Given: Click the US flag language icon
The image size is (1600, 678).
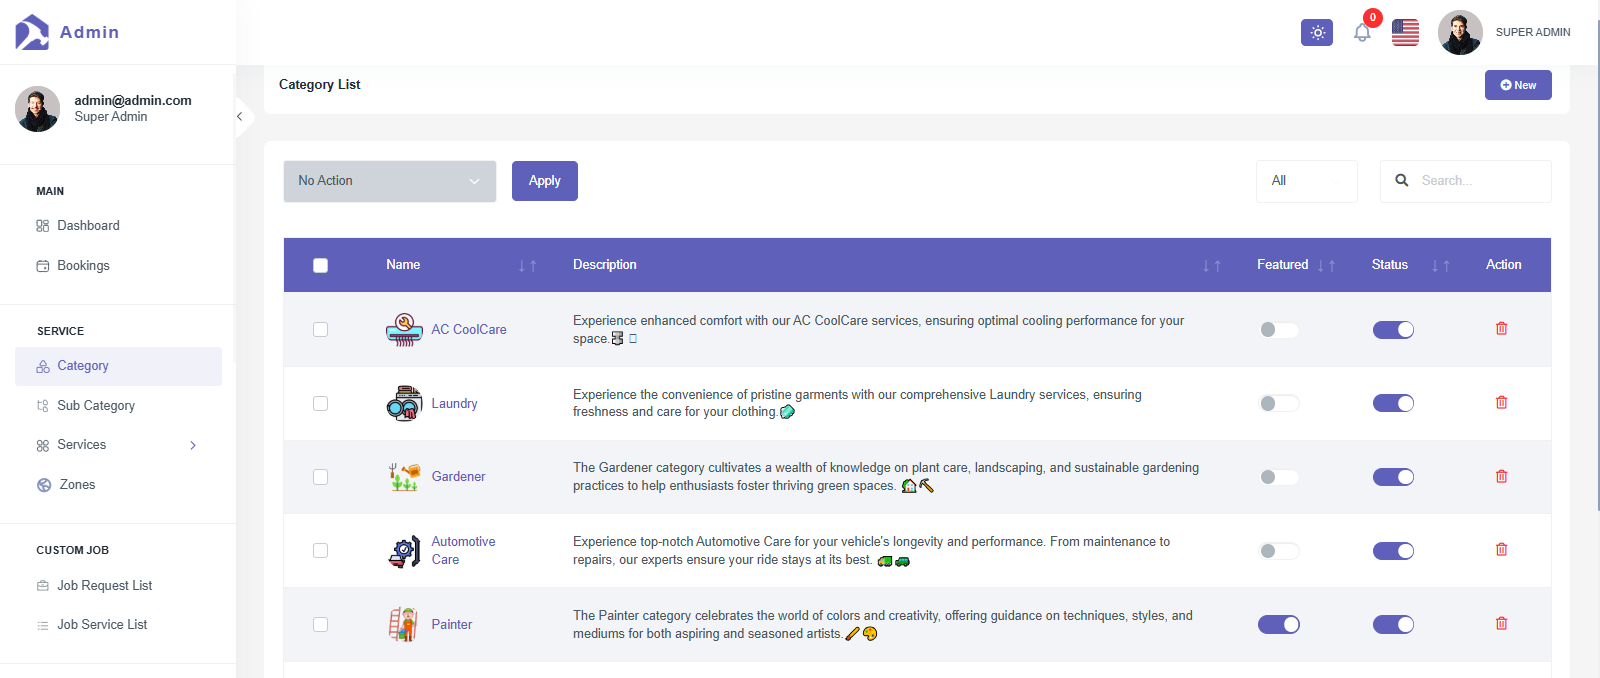Looking at the screenshot, I should click(1405, 33).
